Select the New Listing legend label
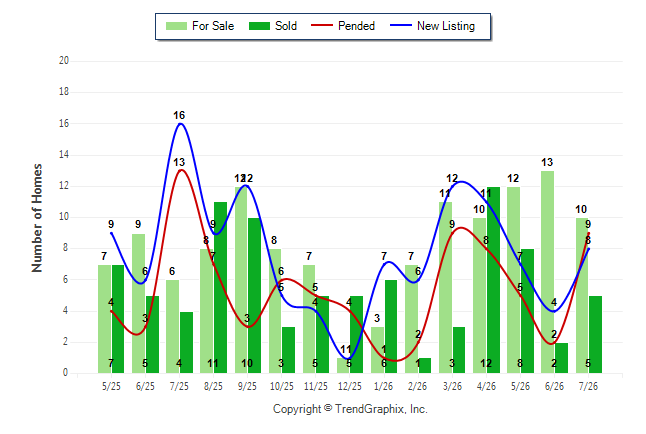 [x=446, y=26]
